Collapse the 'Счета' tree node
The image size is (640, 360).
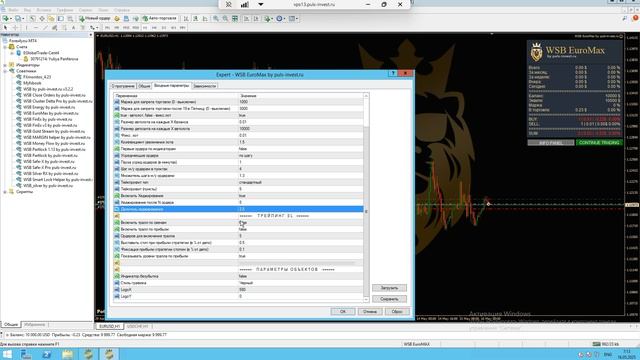(x=5, y=47)
